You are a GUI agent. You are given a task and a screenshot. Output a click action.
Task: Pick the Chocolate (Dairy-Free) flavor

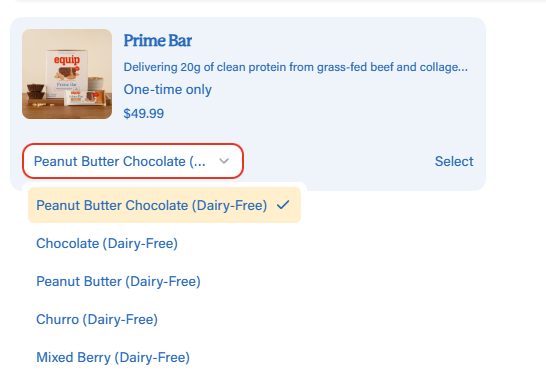pos(107,243)
